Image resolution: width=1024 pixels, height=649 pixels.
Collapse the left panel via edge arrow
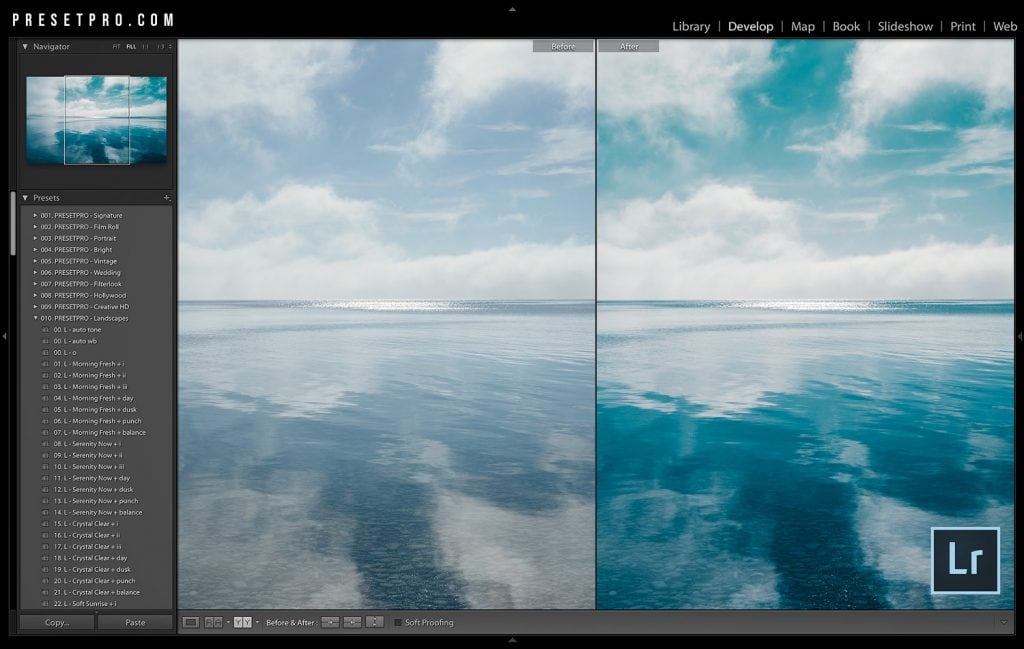point(5,336)
